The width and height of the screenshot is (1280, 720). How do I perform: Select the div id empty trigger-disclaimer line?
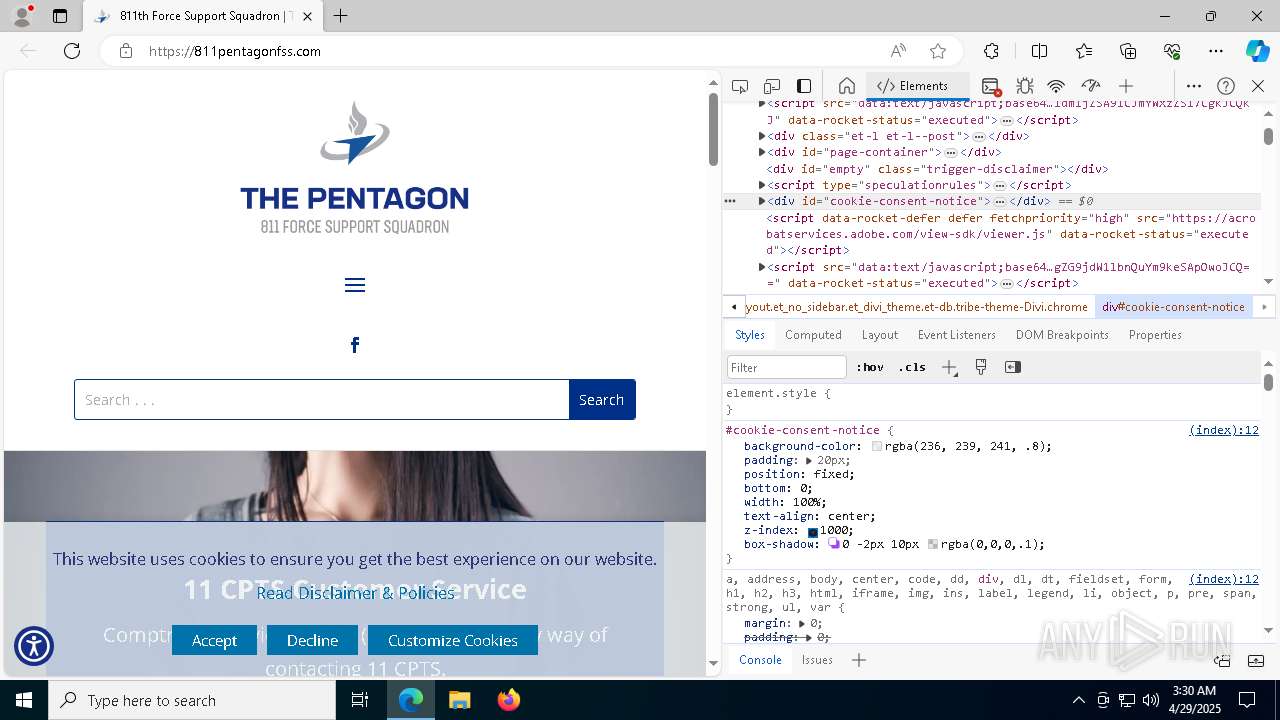(937, 169)
